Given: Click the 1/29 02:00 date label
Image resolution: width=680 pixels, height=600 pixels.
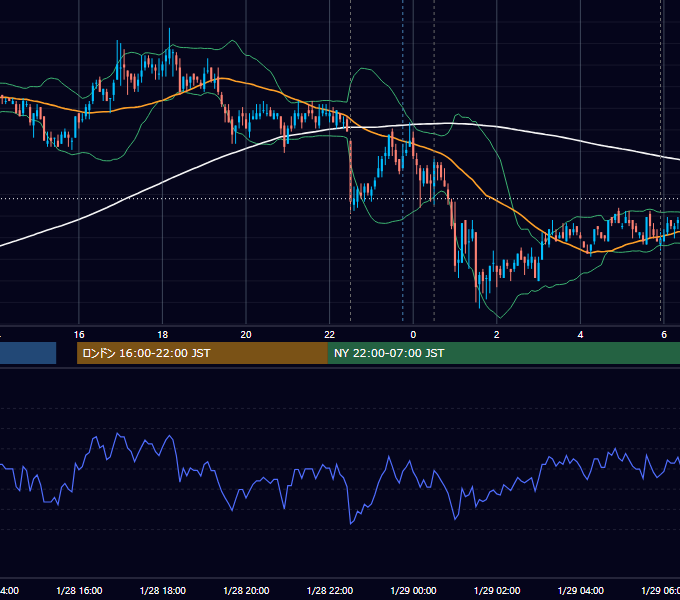Looking at the screenshot, I should coord(497,590).
